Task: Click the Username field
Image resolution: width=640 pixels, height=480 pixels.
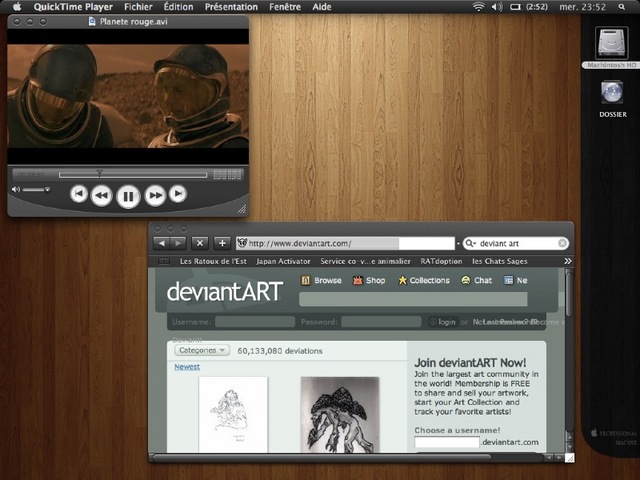Action: 255,322
